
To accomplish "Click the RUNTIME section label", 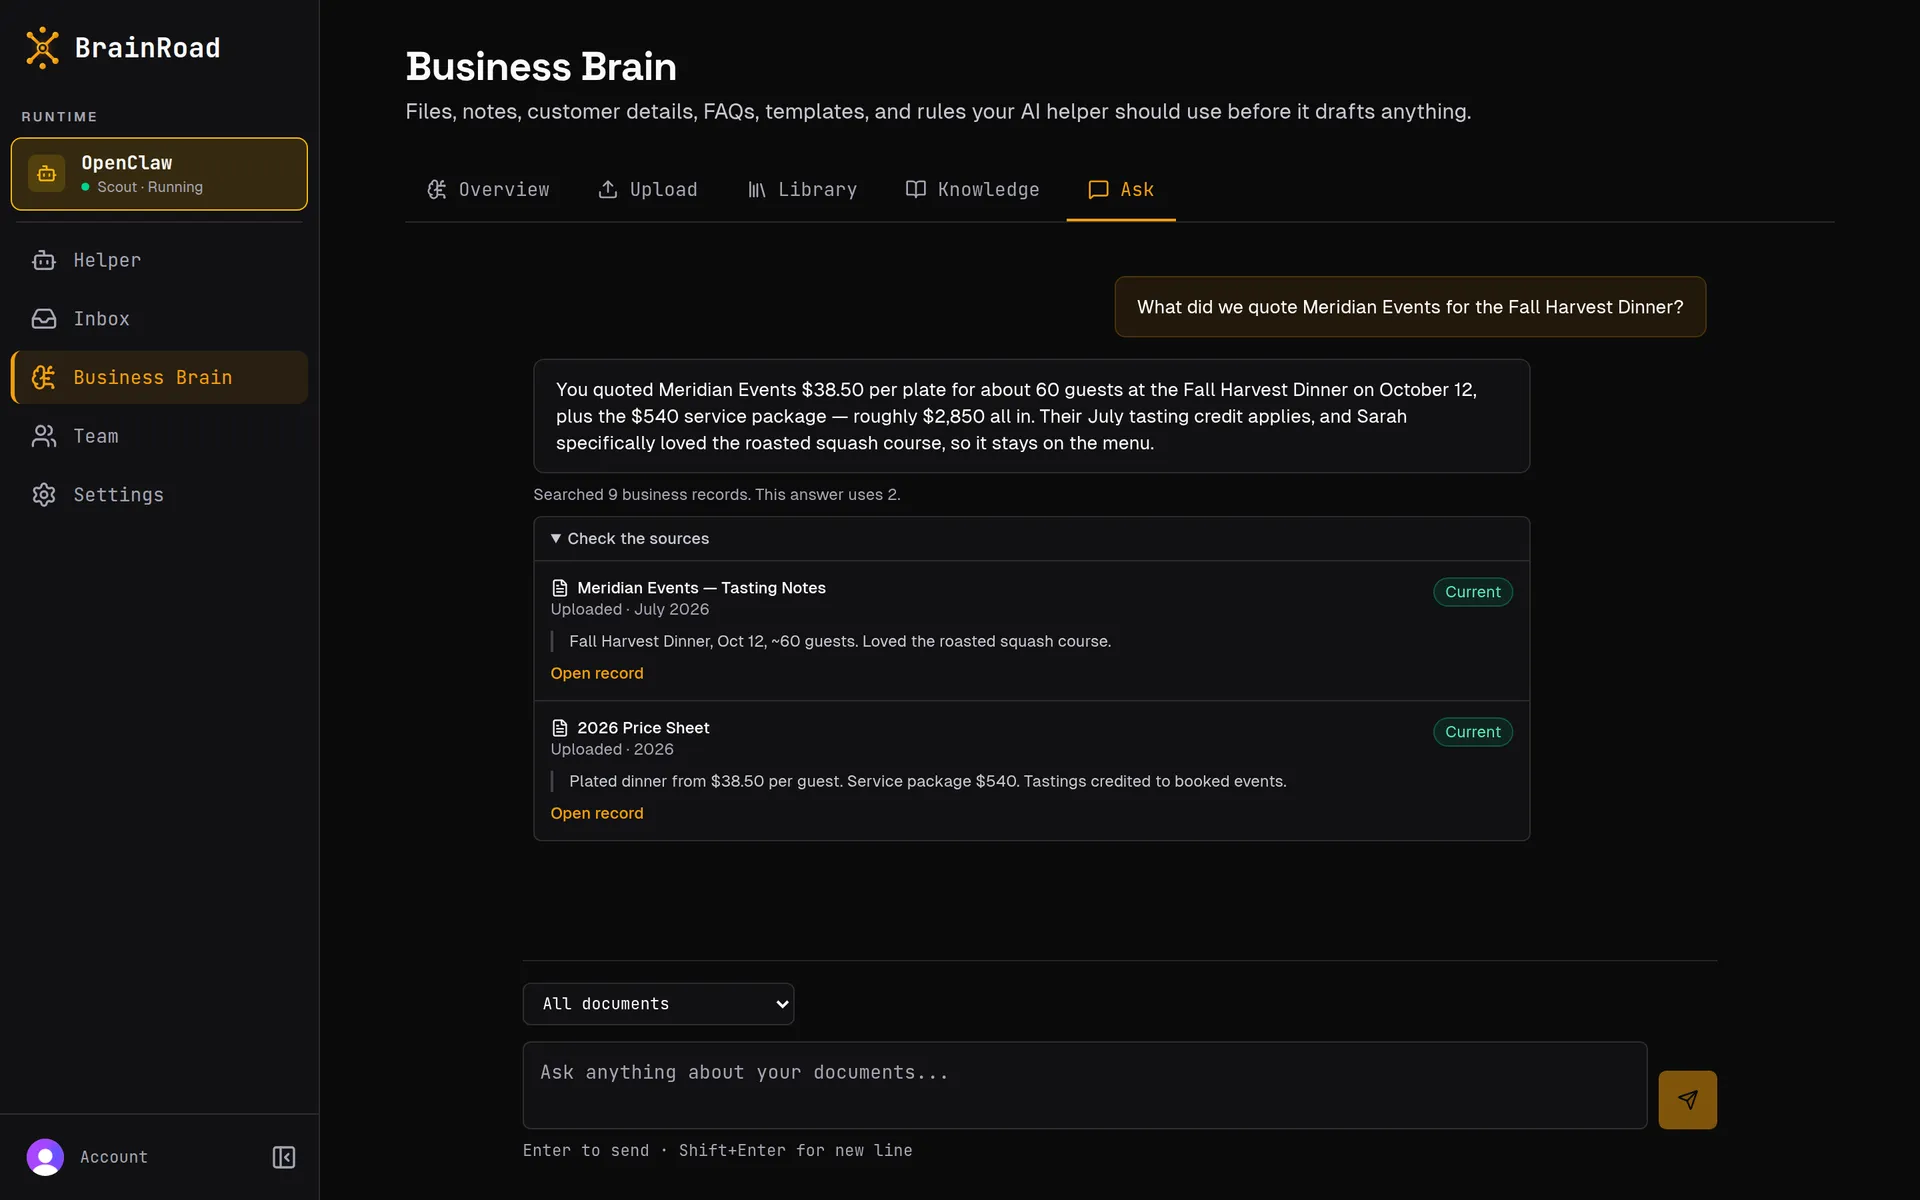I will (x=60, y=117).
